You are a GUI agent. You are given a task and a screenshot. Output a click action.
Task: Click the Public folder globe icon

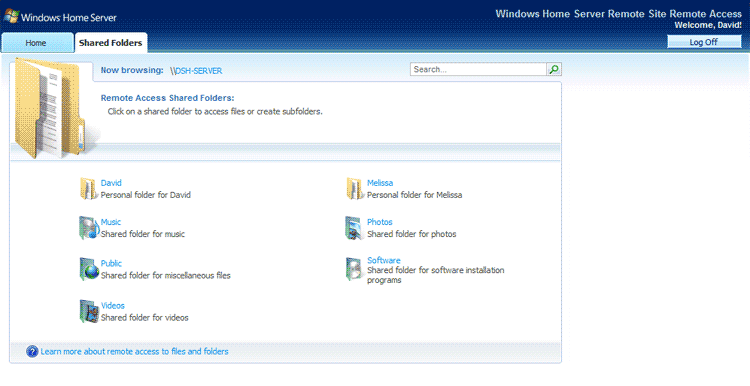[89, 269]
